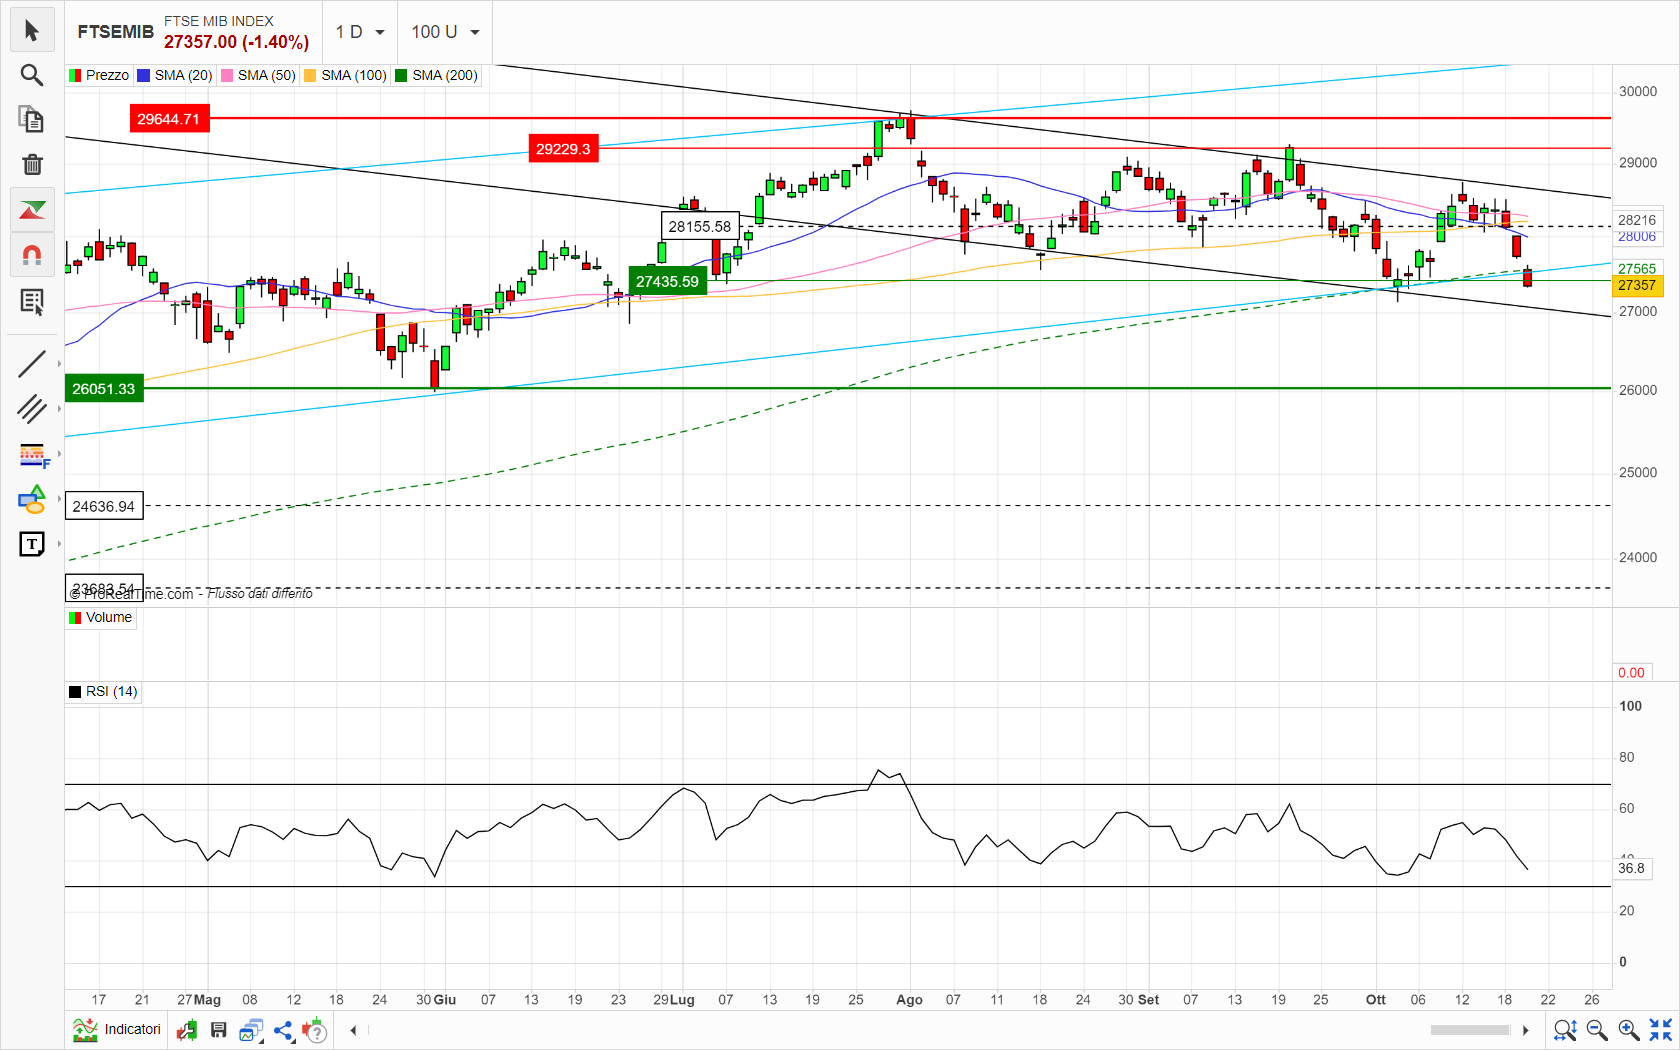Click the Ott month marker on time axis
Image resolution: width=1680 pixels, height=1050 pixels.
pos(1376,999)
